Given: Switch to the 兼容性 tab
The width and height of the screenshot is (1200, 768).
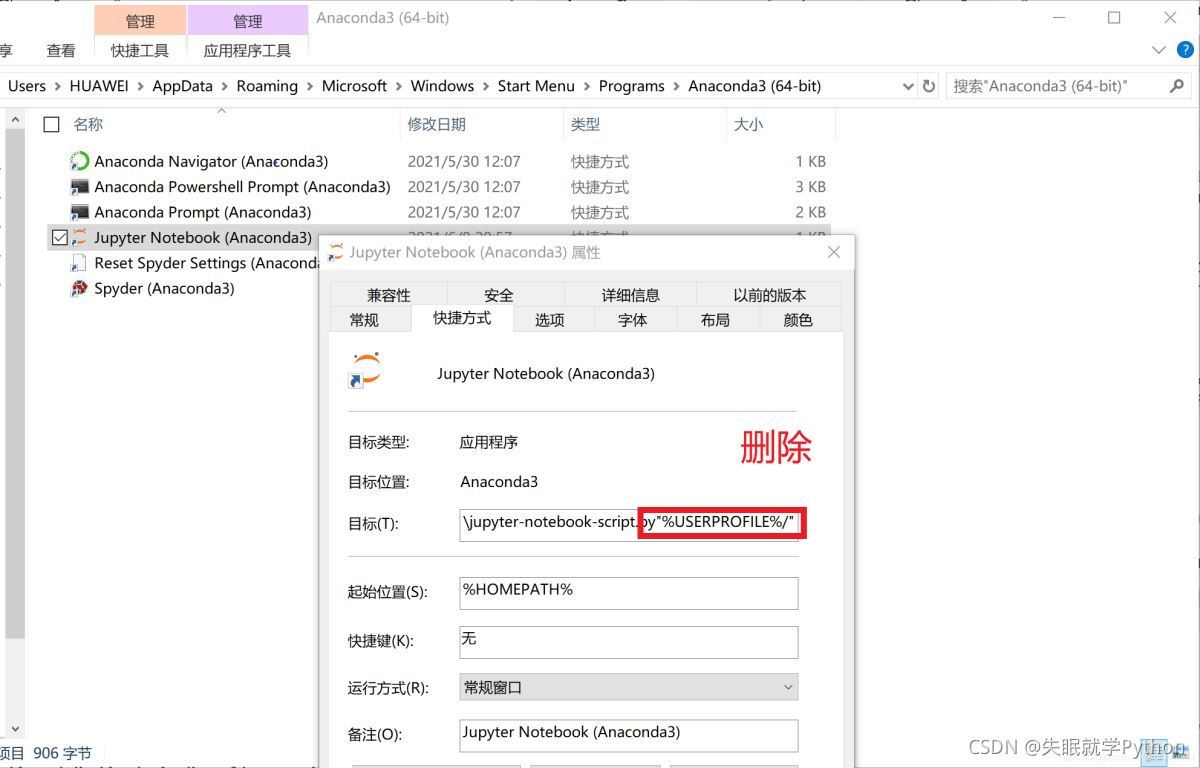Looking at the screenshot, I should click(x=388, y=295).
